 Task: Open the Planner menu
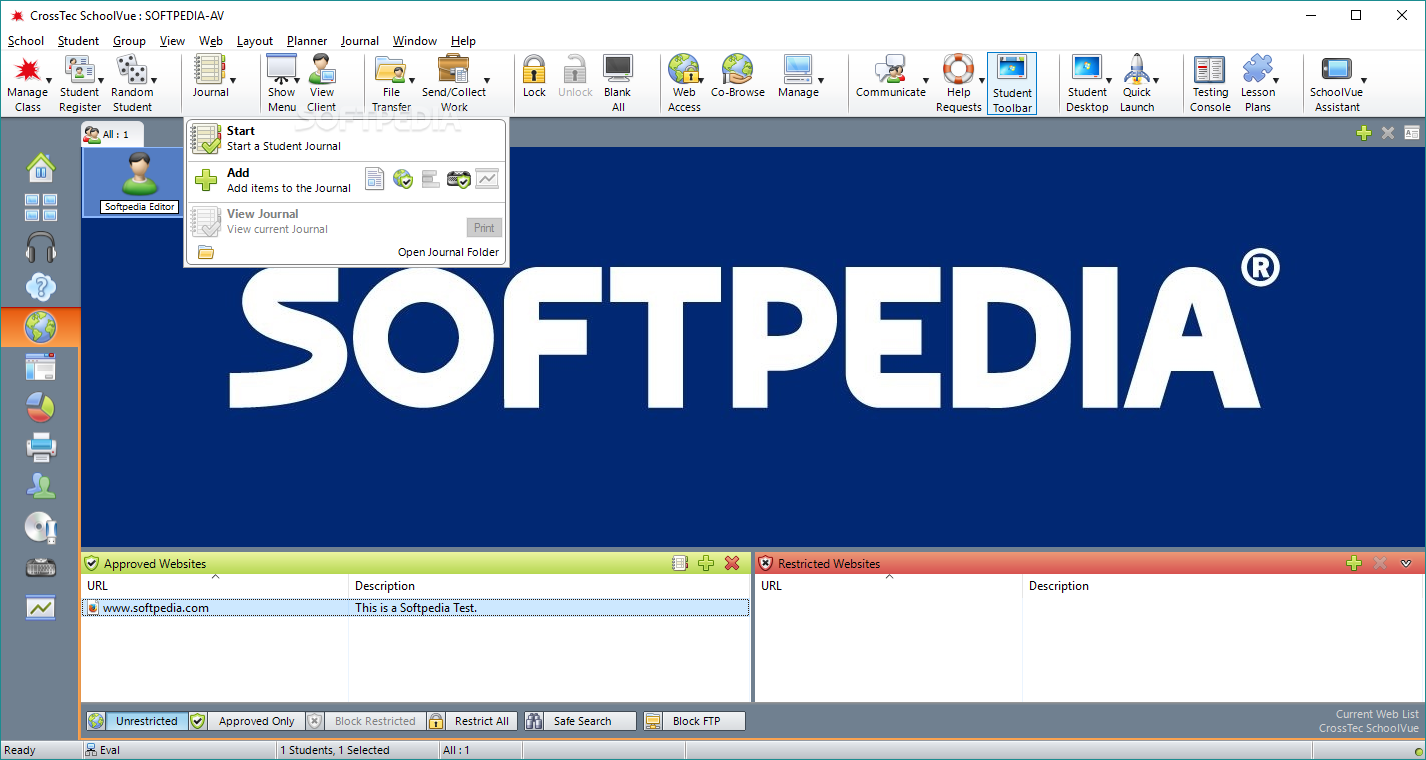307,41
